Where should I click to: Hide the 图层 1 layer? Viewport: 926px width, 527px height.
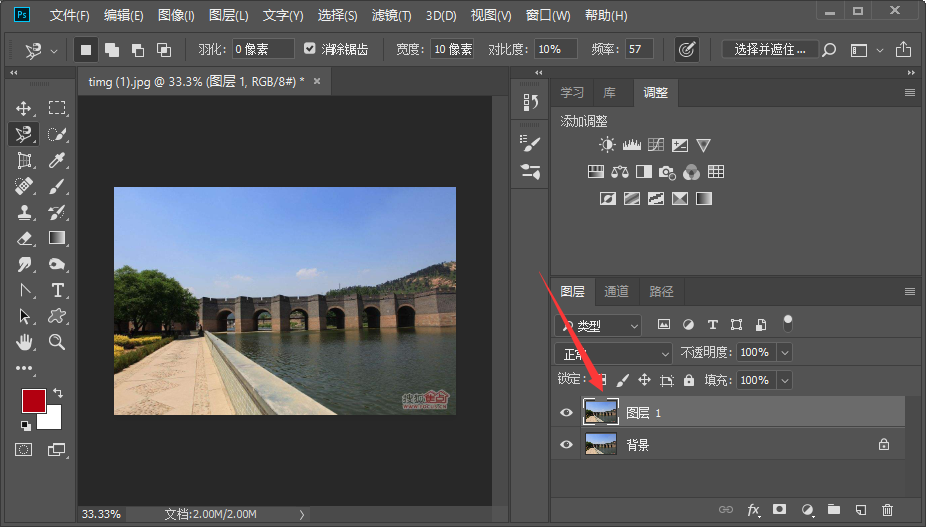566,412
